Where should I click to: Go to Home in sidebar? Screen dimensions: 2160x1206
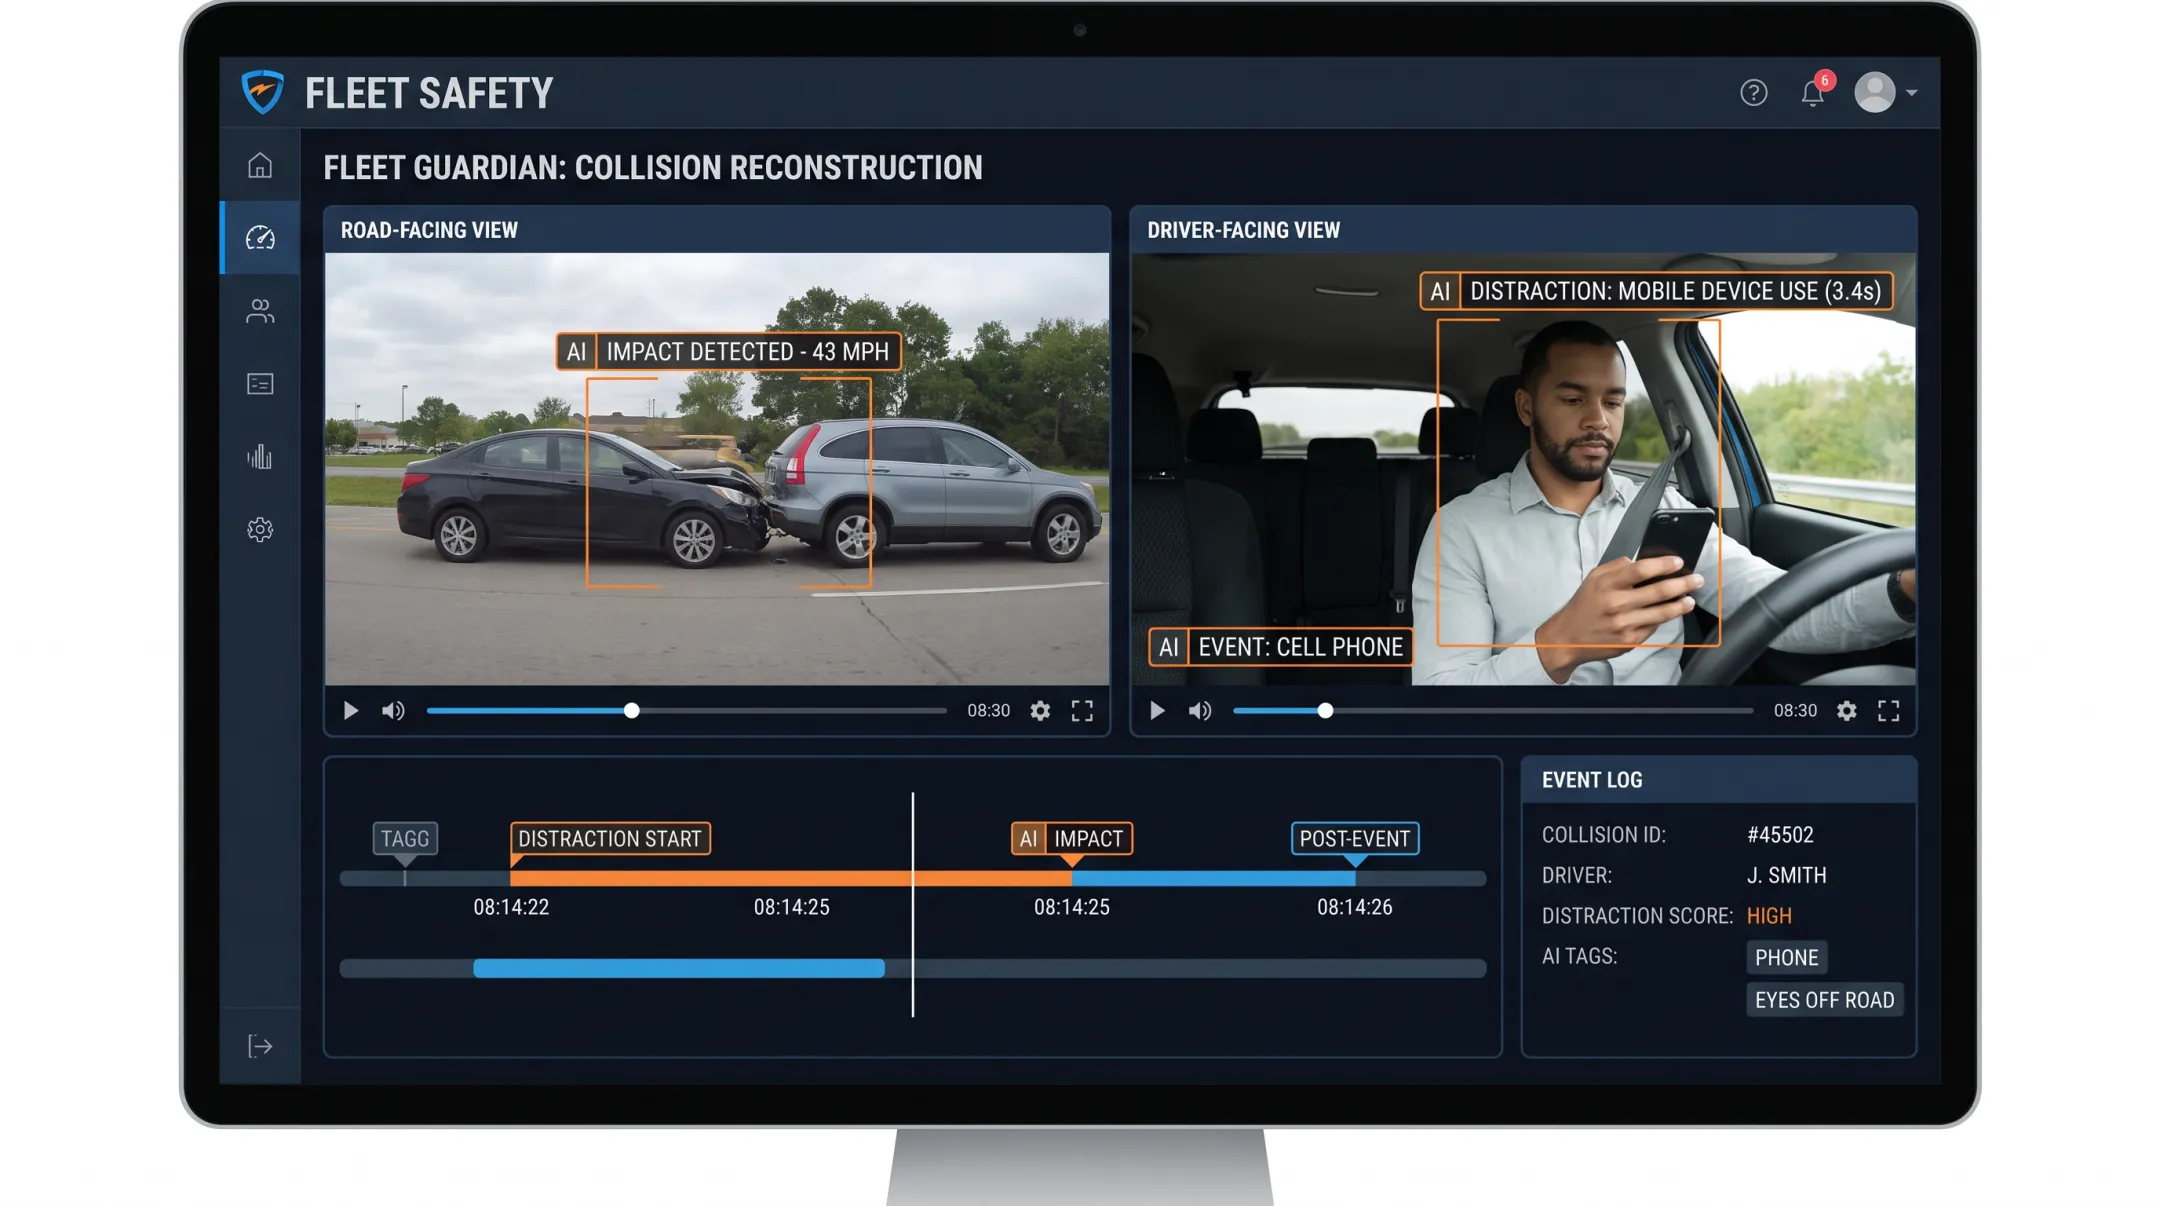tap(260, 165)
